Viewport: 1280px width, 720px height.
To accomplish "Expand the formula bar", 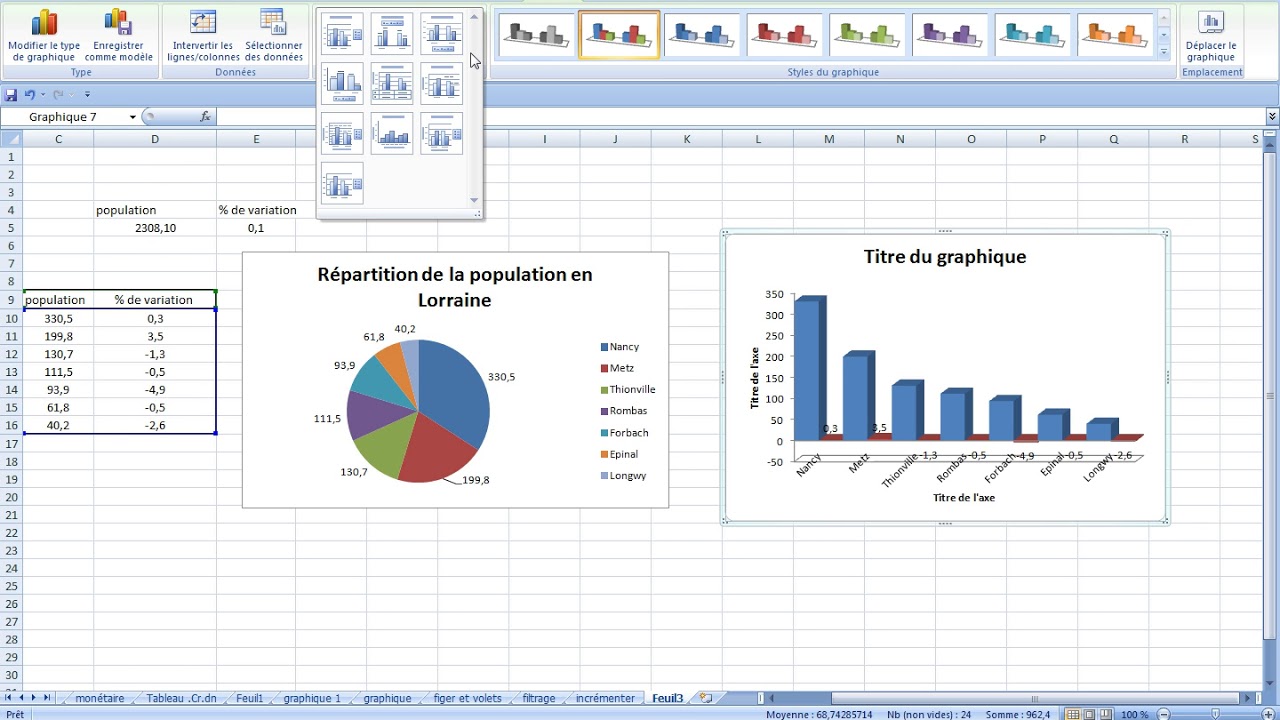I will tap(1272, 117).
